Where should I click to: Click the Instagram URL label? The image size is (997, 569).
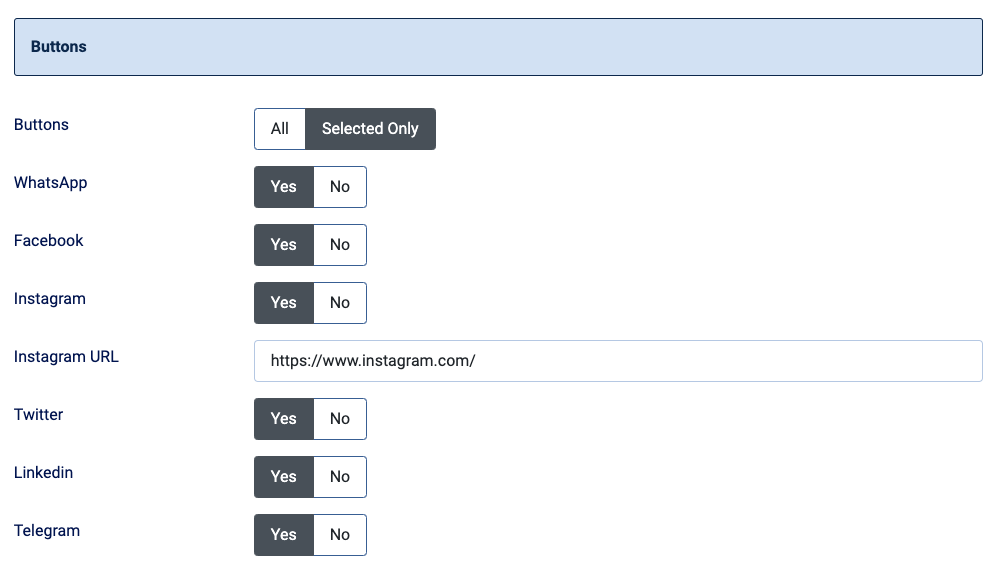tap(66, 357)
